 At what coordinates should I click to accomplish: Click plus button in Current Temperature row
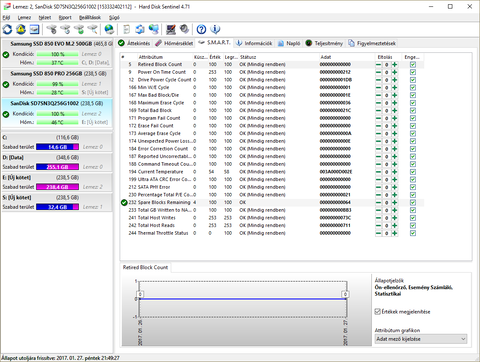click(x=395, y=172)
